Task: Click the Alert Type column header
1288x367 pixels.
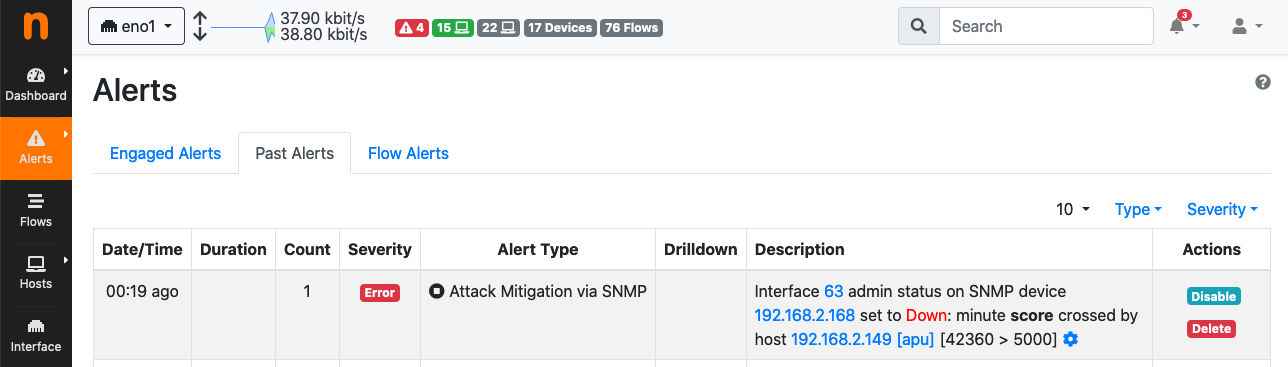Action: click(538, 249)
